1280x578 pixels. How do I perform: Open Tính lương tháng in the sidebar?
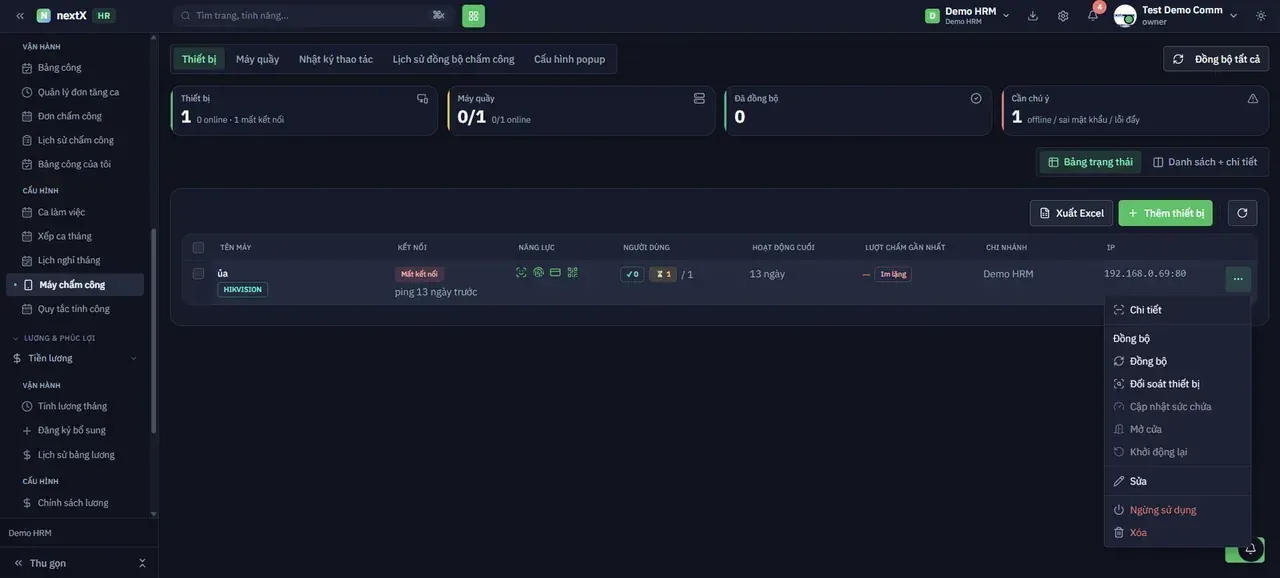75,406
